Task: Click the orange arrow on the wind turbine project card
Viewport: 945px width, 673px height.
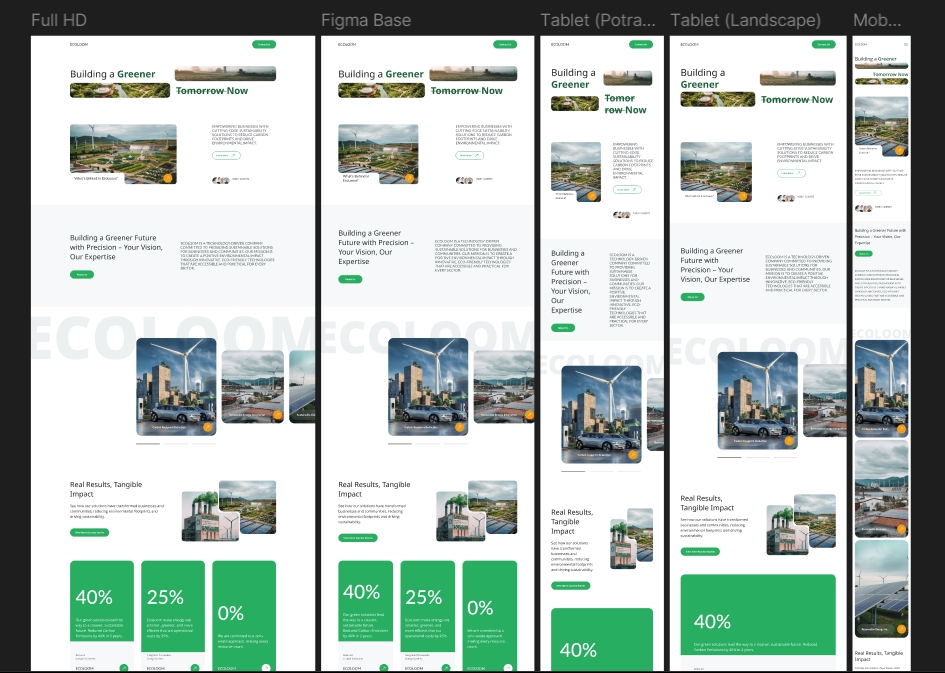Action: coord(208,427)
